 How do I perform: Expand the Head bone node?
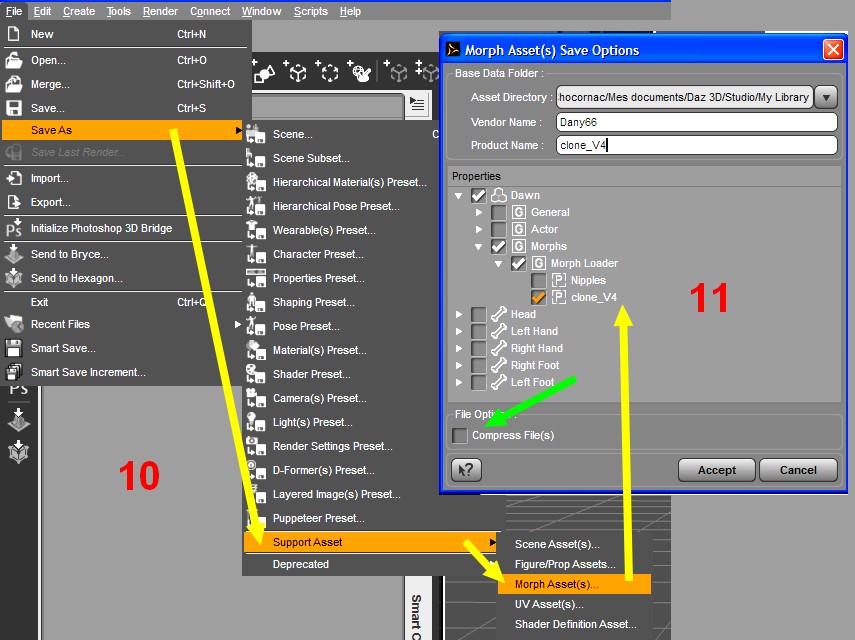tap(459, 314)
